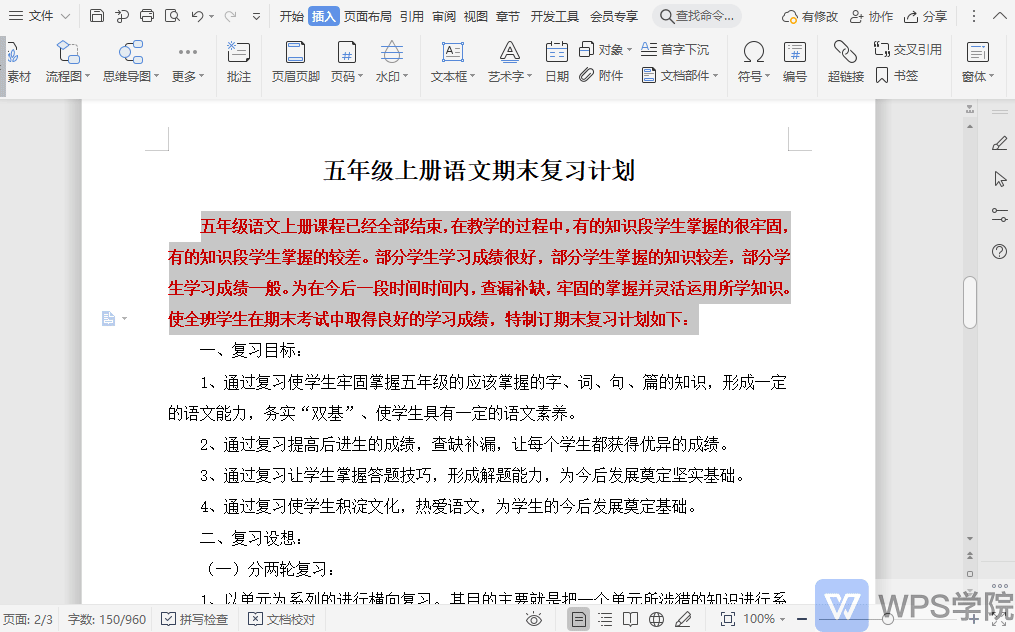
Task: Click the 窗体 form icon
Action: coord(977,52)
